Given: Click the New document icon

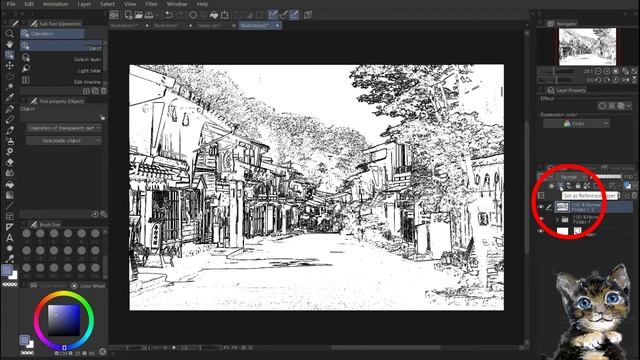Looking at the screenshot, I should (x=128, y=15).
